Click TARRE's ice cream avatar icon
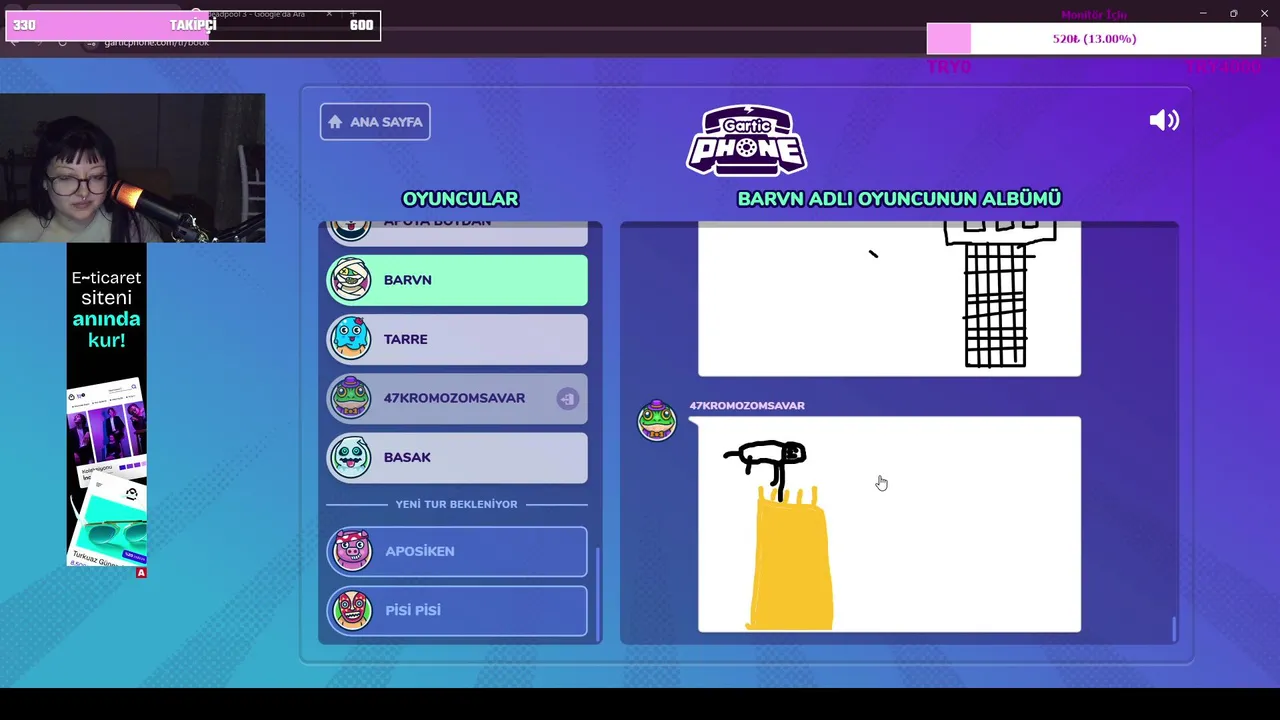This screenshot has height=720, width=1280. (x=351, y=338)
